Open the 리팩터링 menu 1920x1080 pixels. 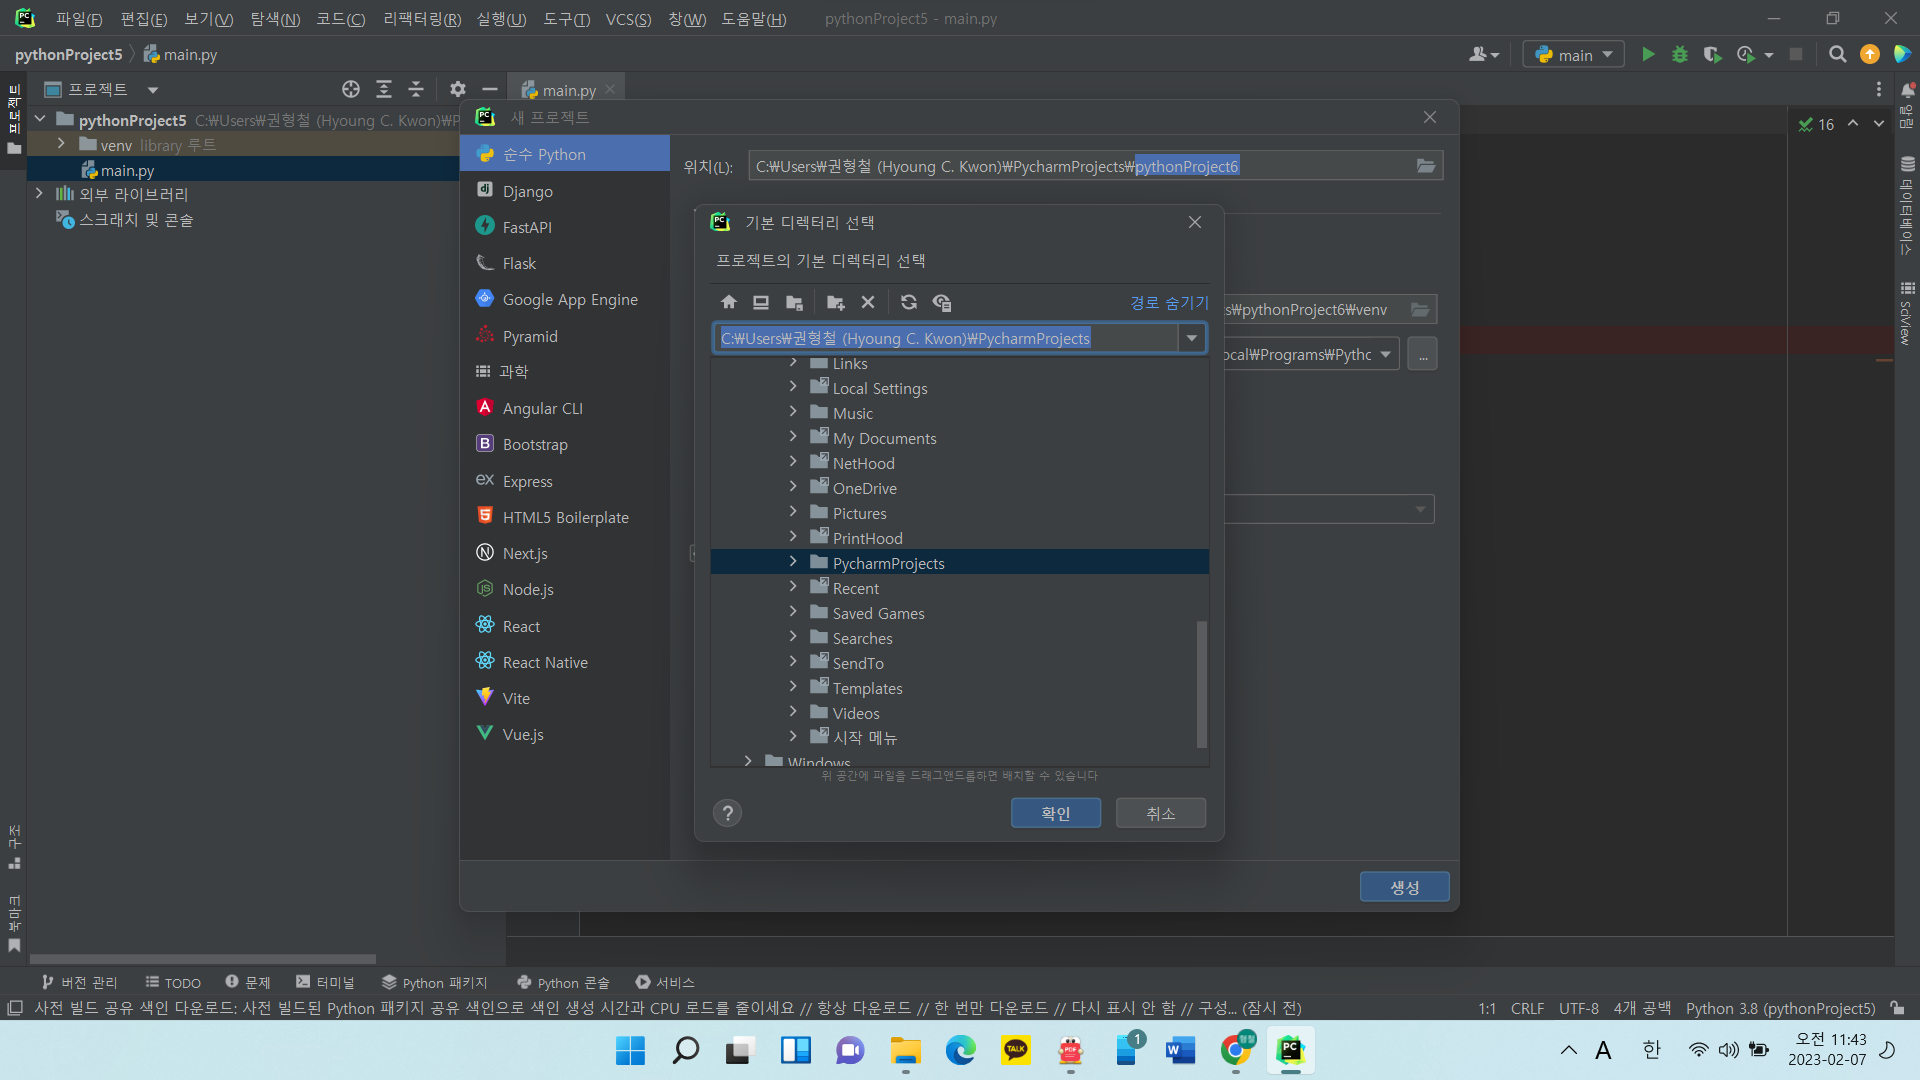pos(422,19)
